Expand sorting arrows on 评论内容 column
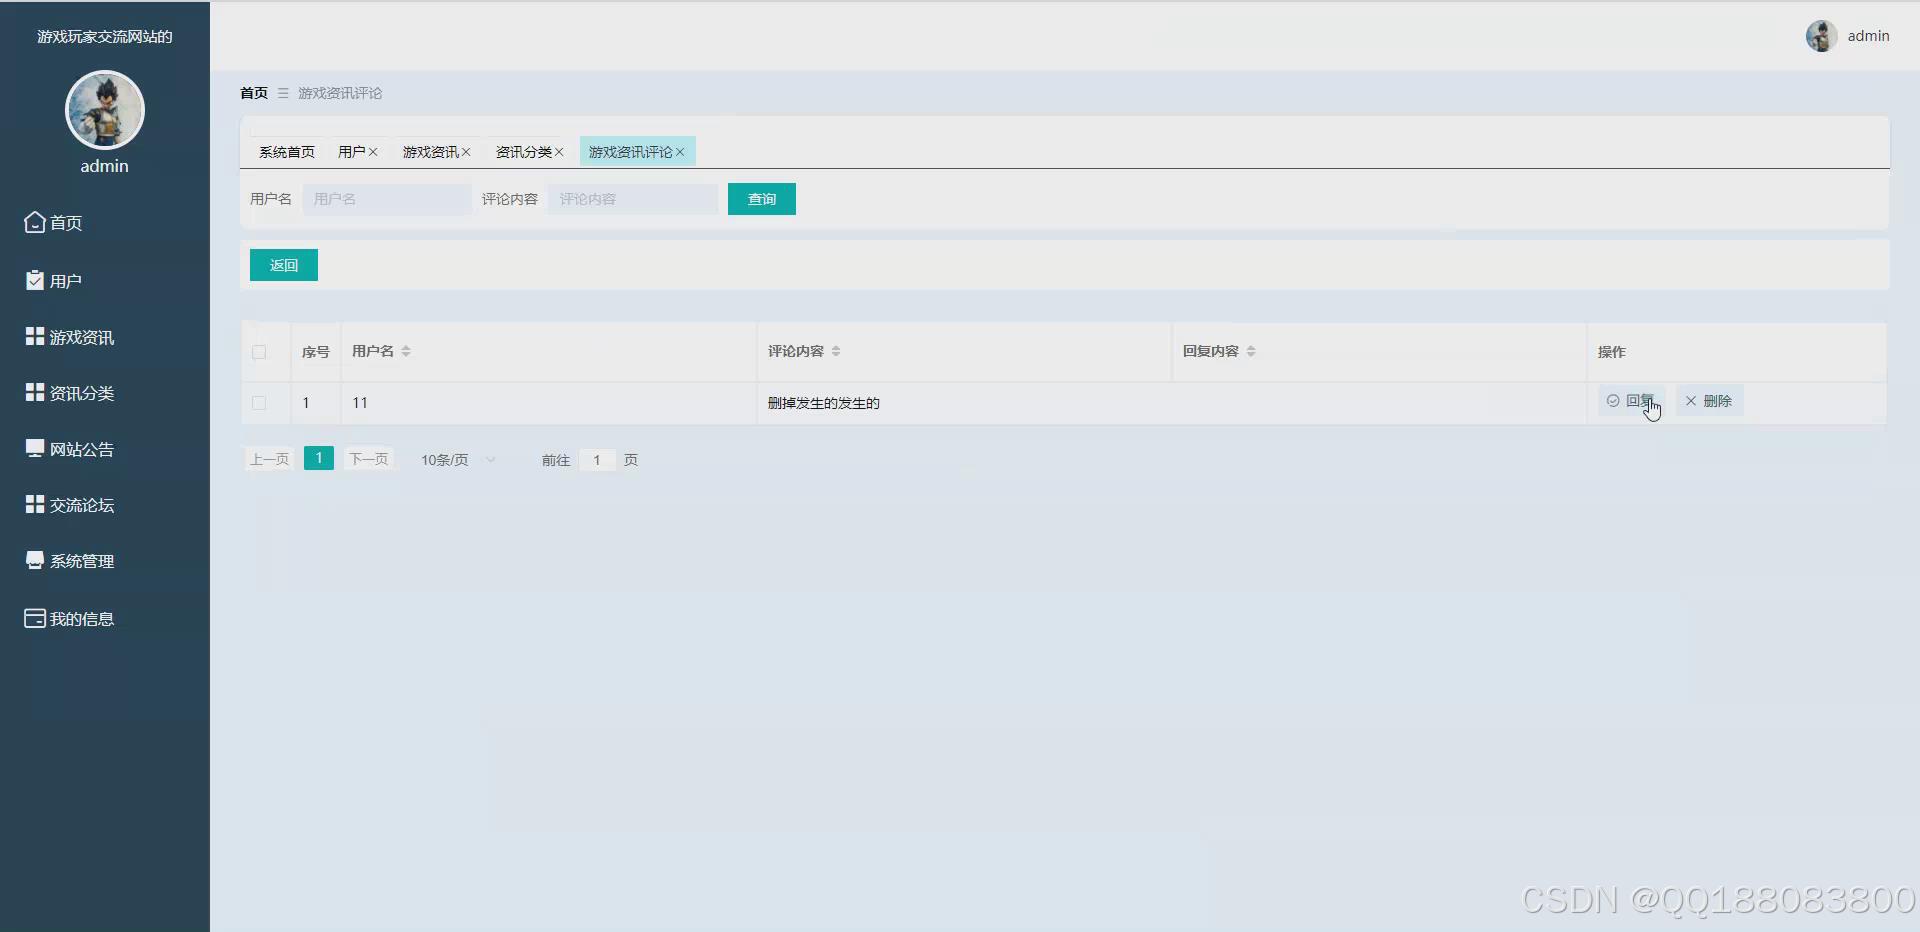The image size is (1920, 932). pos(838,351)
